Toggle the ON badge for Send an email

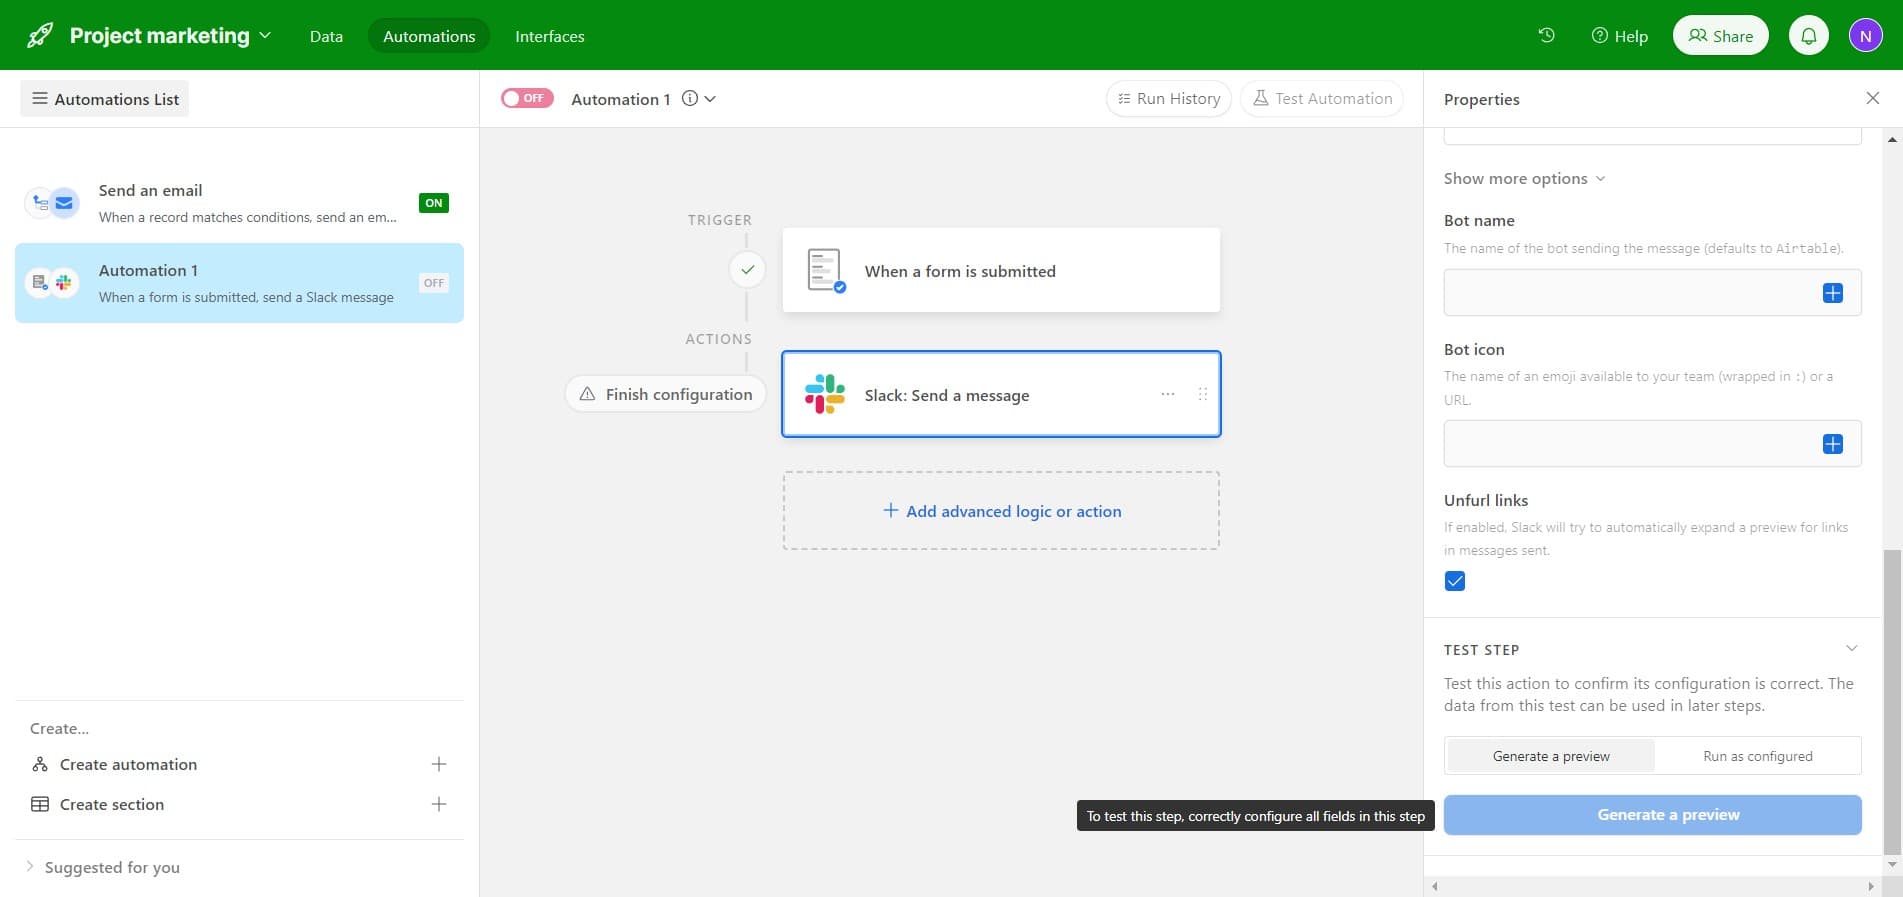(433, 203)
